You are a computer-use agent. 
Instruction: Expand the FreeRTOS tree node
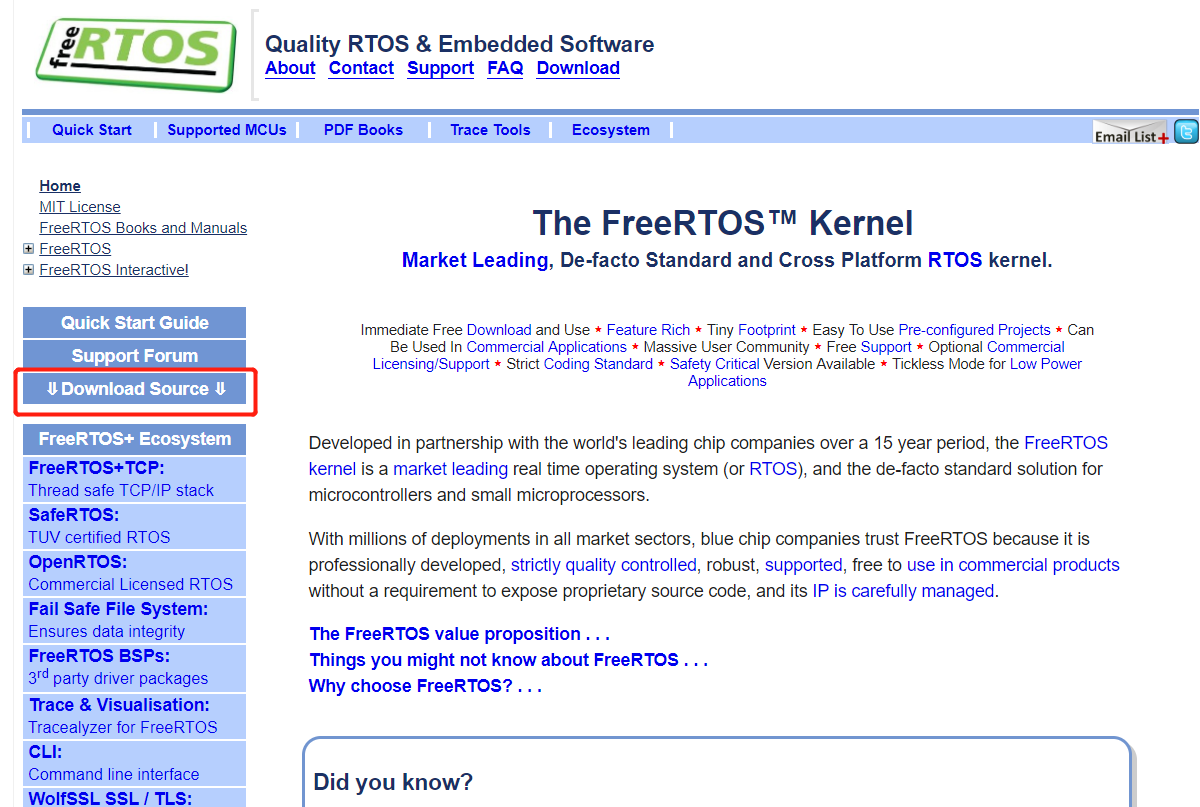[28, 249]
